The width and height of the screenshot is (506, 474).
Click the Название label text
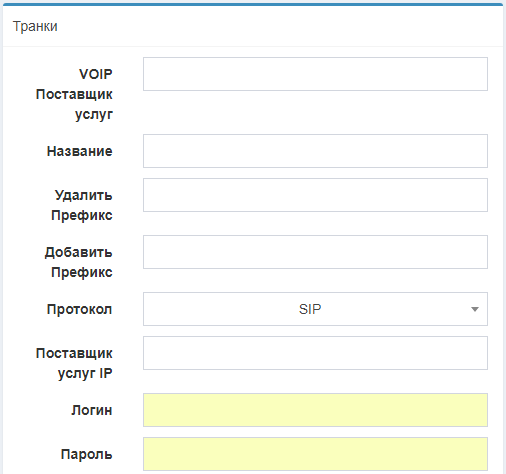pyautogui.click(x=80, y=151)
